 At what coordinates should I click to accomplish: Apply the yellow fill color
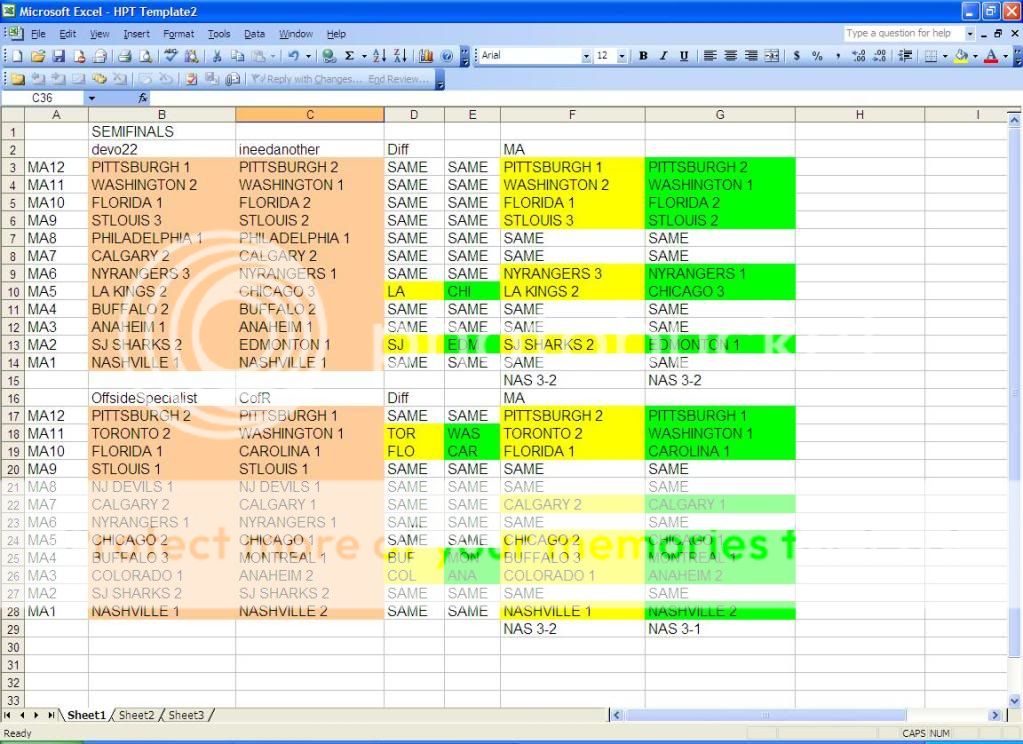961,56
